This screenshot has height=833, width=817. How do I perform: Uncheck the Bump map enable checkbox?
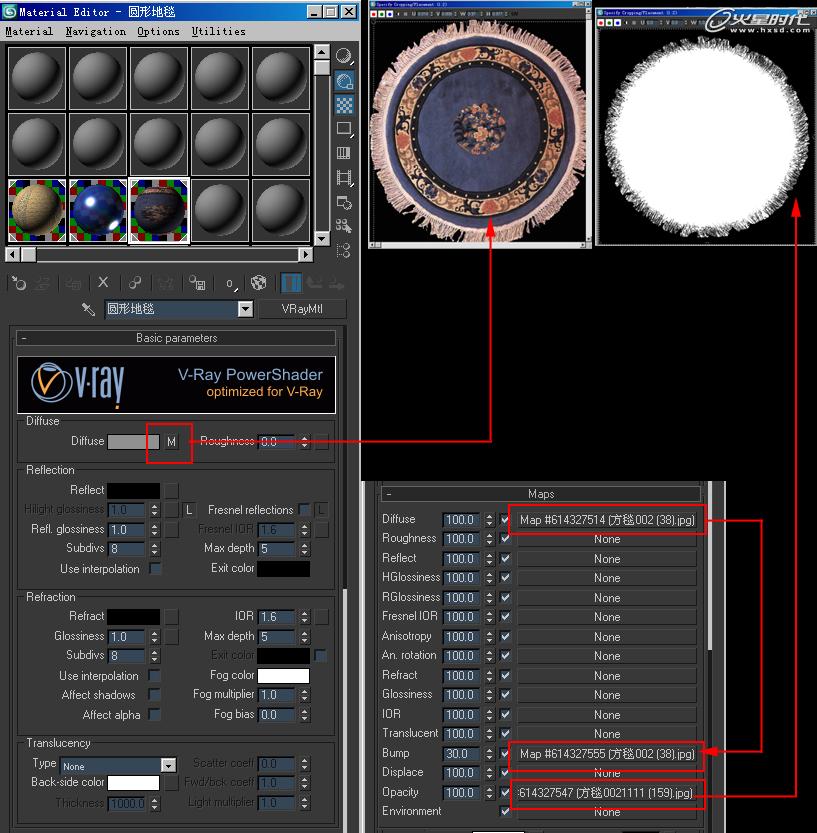coord(505,753)
